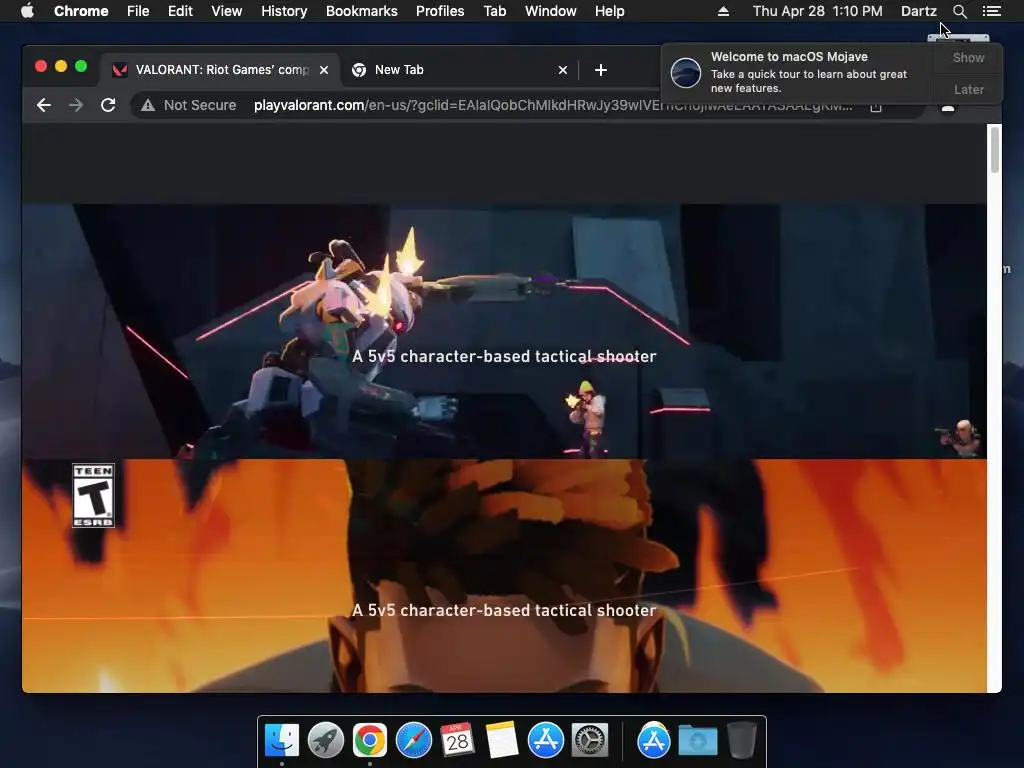Open Launchpad from the Dock

tap(326, 740)
